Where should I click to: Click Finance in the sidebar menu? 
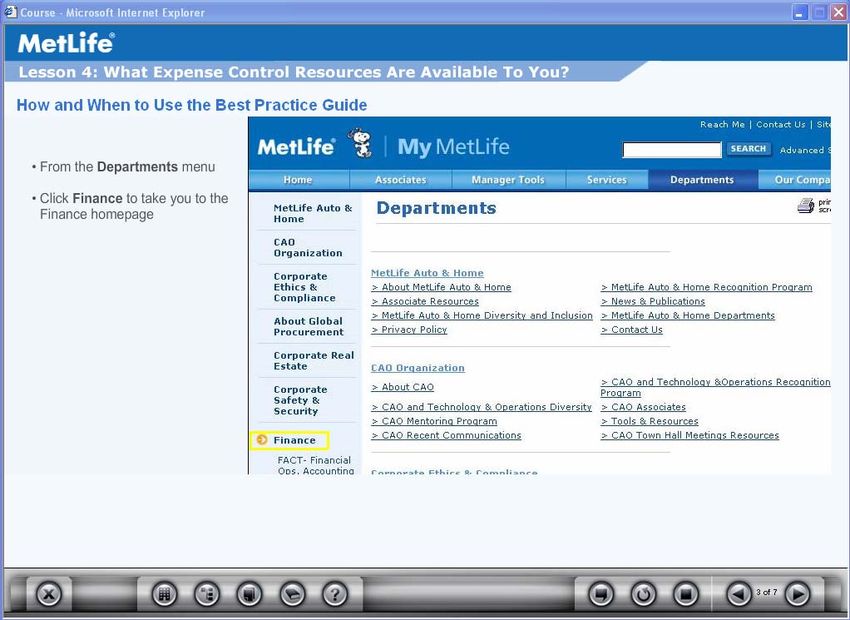click(x=294, y=440)
